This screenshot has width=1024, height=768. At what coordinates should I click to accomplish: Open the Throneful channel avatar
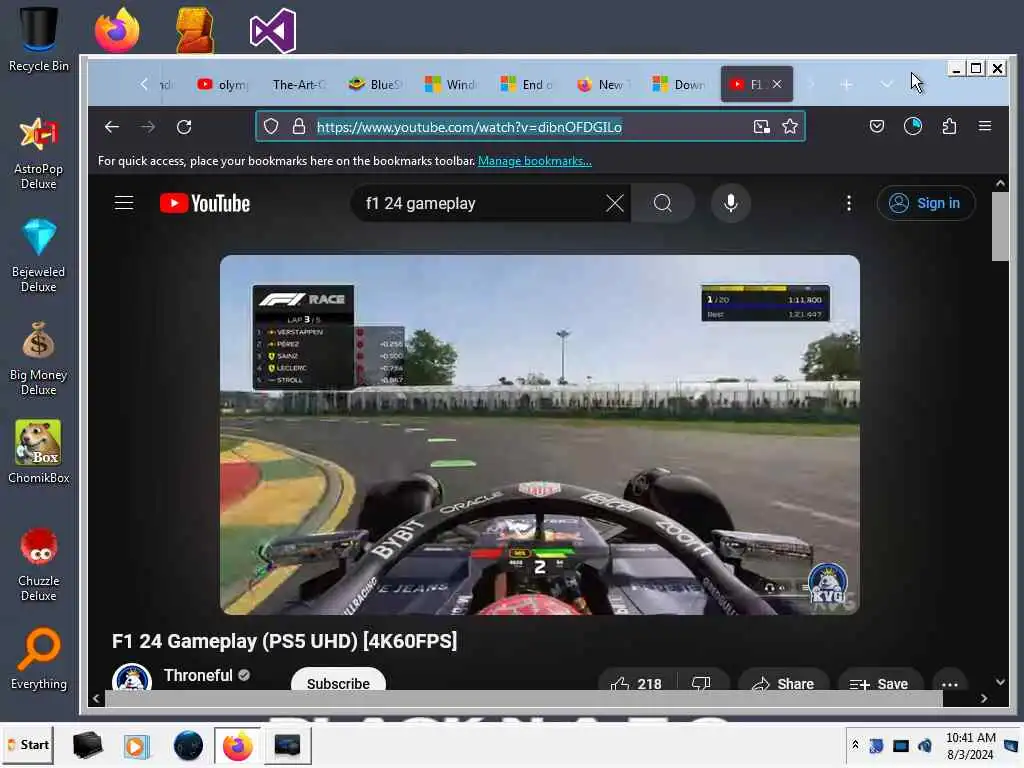point(132,677)
